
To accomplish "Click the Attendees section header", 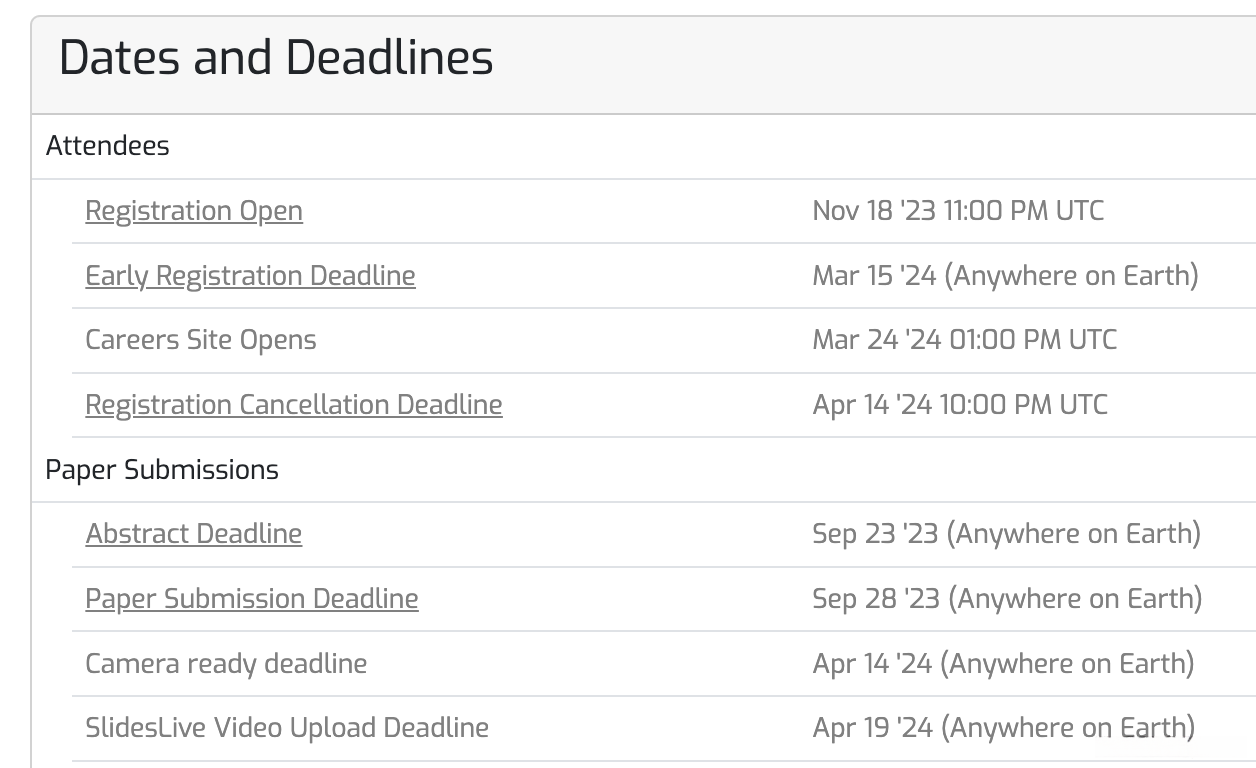I will pyautogui.click(x=108, y=146).
